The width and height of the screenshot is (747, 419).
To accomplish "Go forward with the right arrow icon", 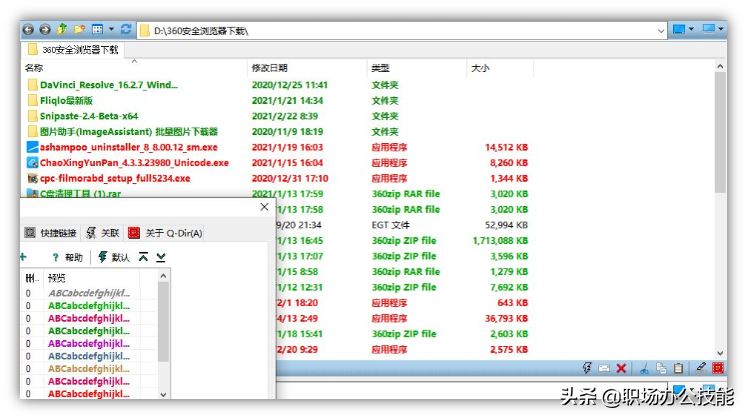I will pos(45,30).
